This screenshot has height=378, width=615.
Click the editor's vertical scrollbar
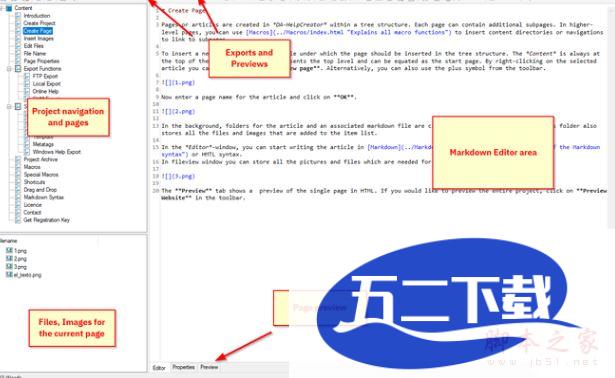coord(611,118)
